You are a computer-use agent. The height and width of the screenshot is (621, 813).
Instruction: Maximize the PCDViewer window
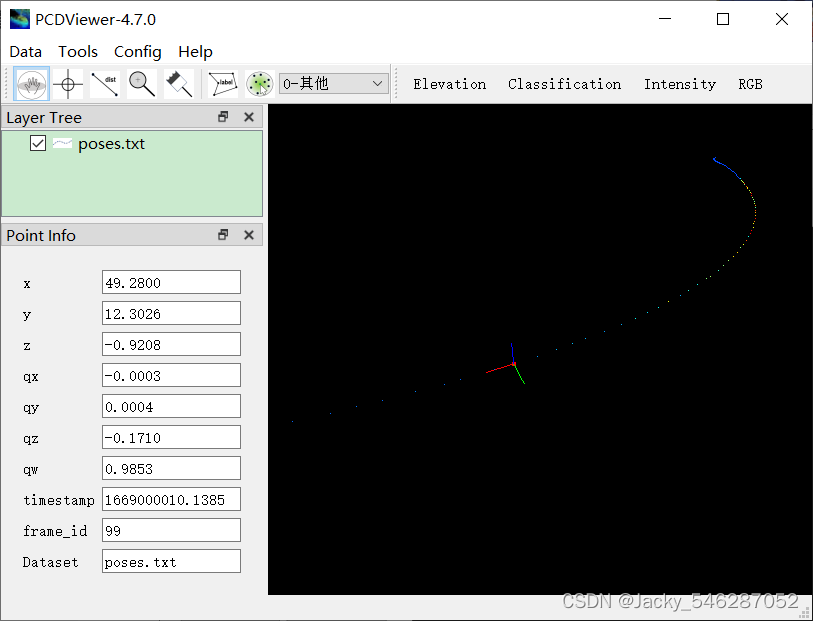tap(723, 19)
